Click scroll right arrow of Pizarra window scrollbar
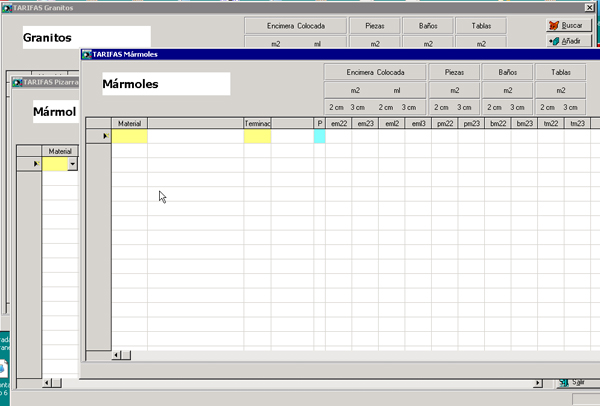600x406 pixels. coord(538,383)
